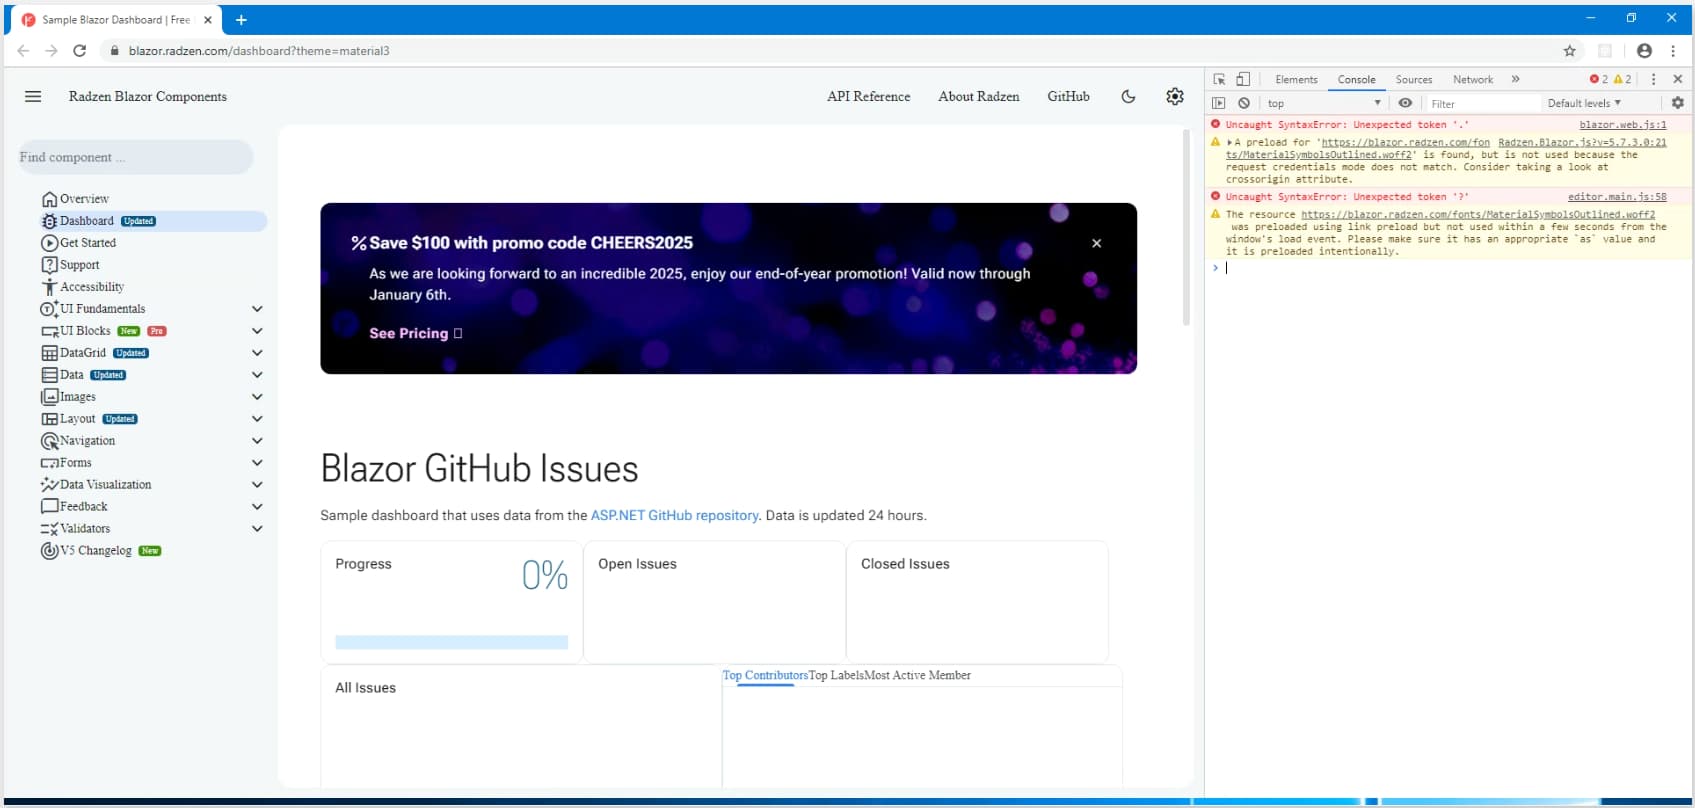Click the Overview home icon
Image resolution: width=1695 pixels, height=808 pixels.
click(x=49, y=199)
